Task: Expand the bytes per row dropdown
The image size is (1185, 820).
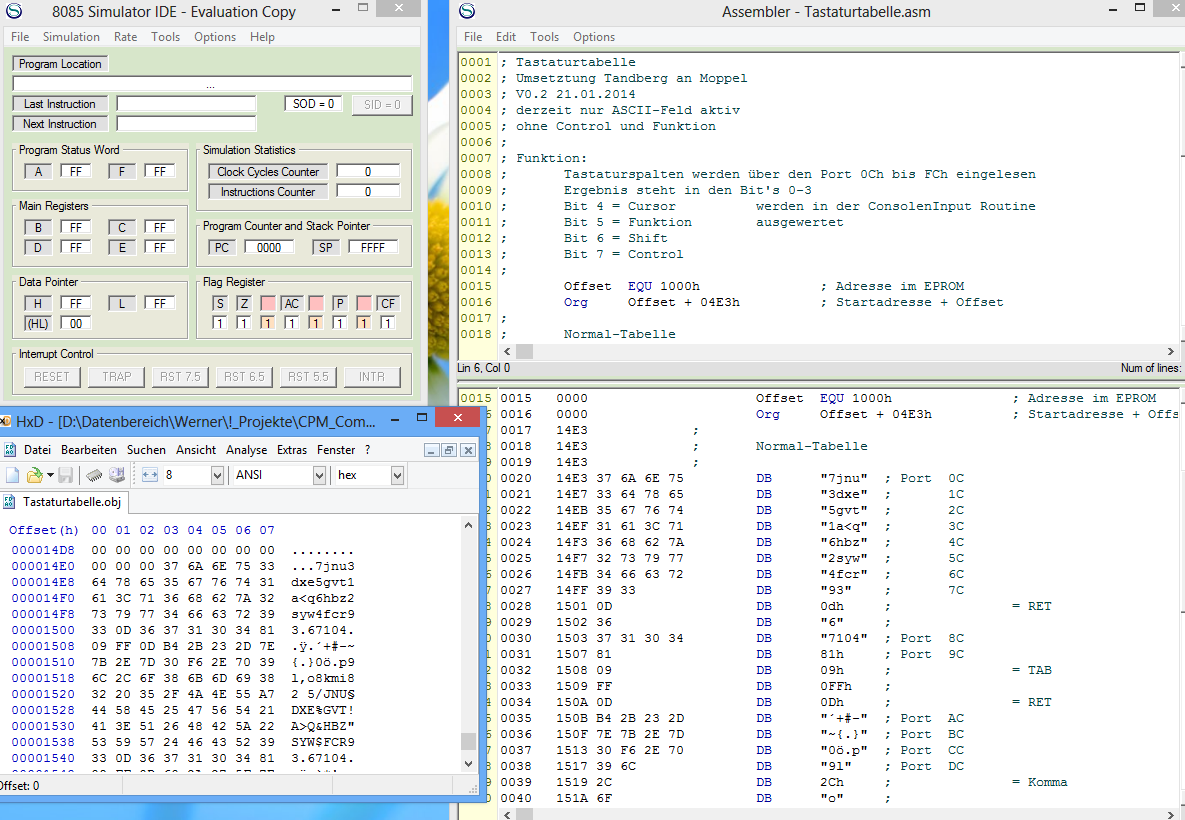Action: click(x=217, y=476)
